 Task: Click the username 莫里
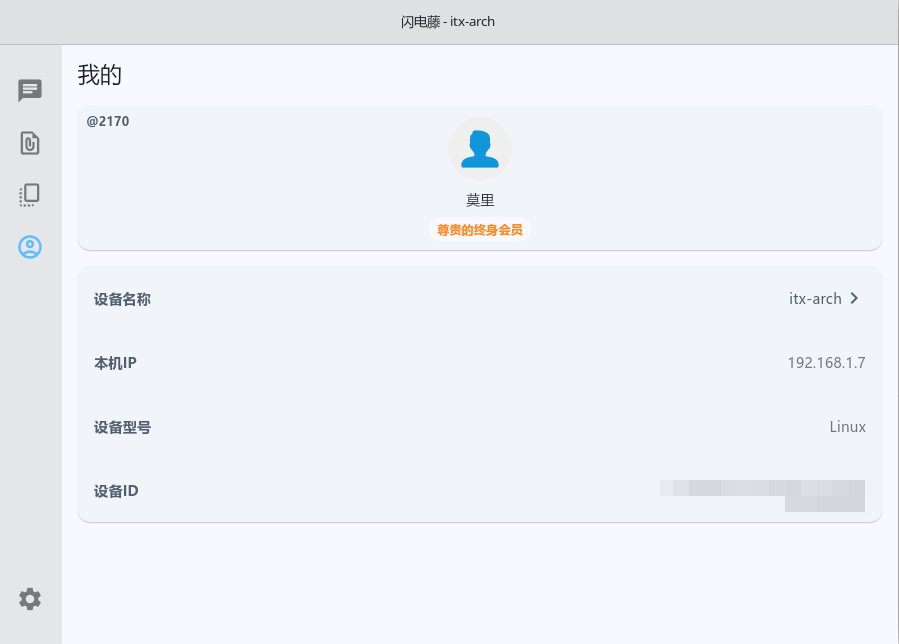480,200
